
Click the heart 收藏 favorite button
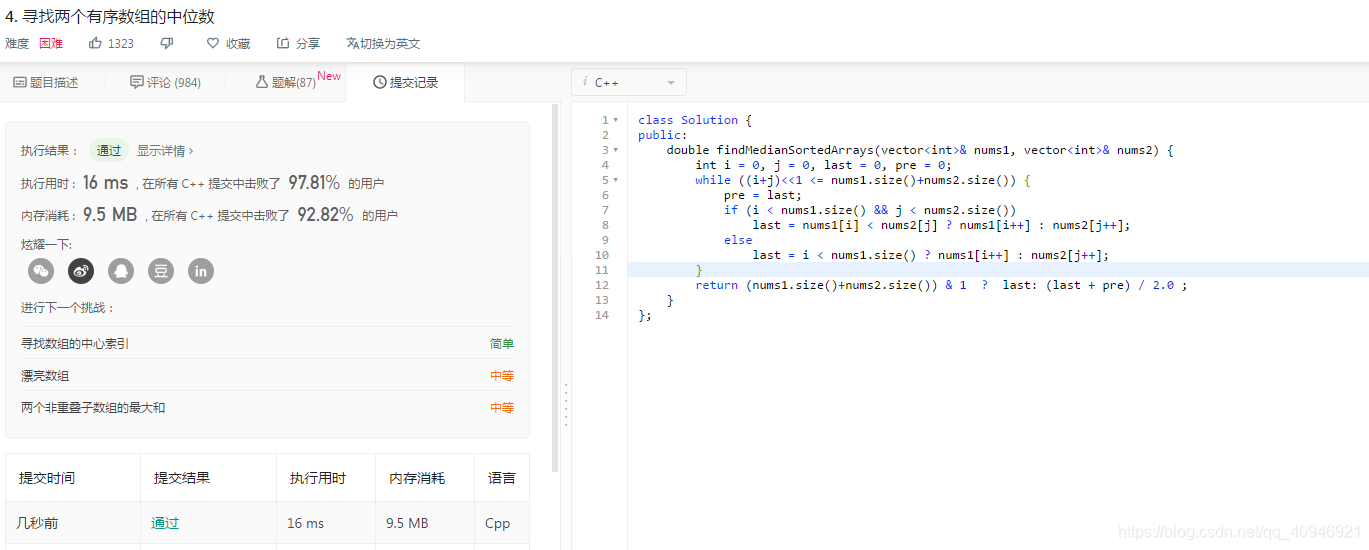pyautogui.click(x=228, y=43)
